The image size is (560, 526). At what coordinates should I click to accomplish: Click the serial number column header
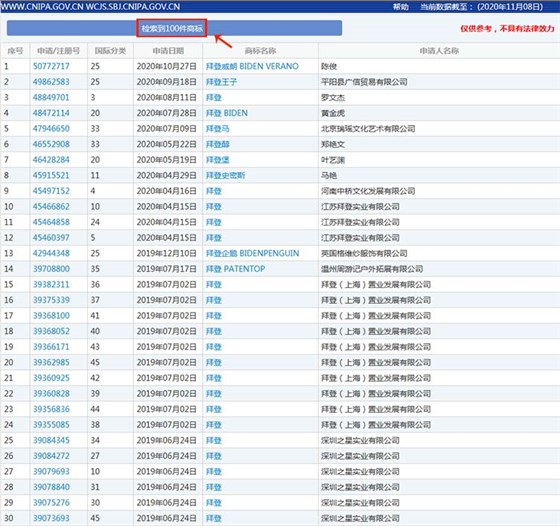click(15, 51)
